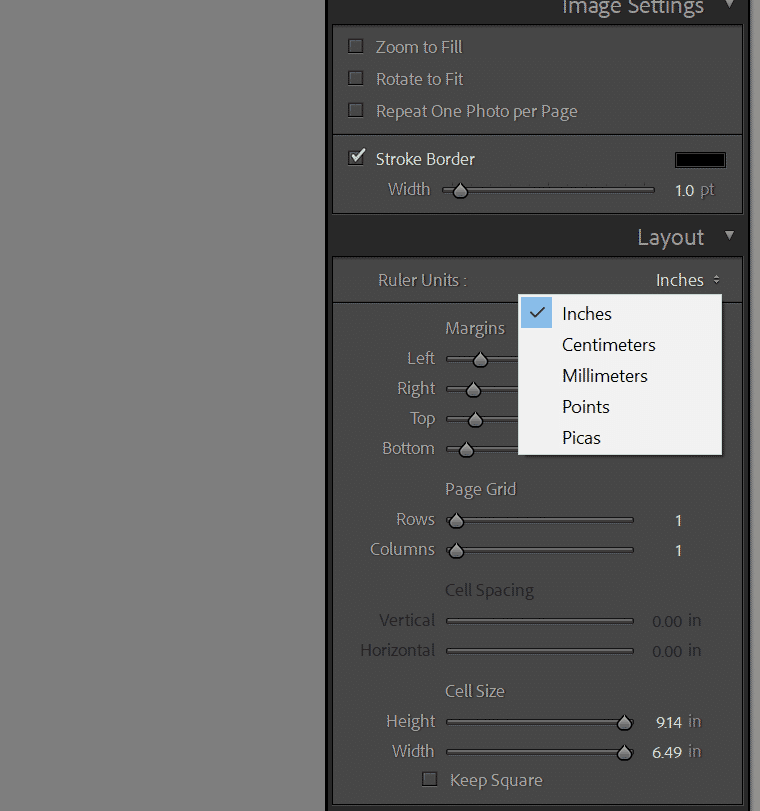Click the stroke Width slider thumb

click(459, 190)
